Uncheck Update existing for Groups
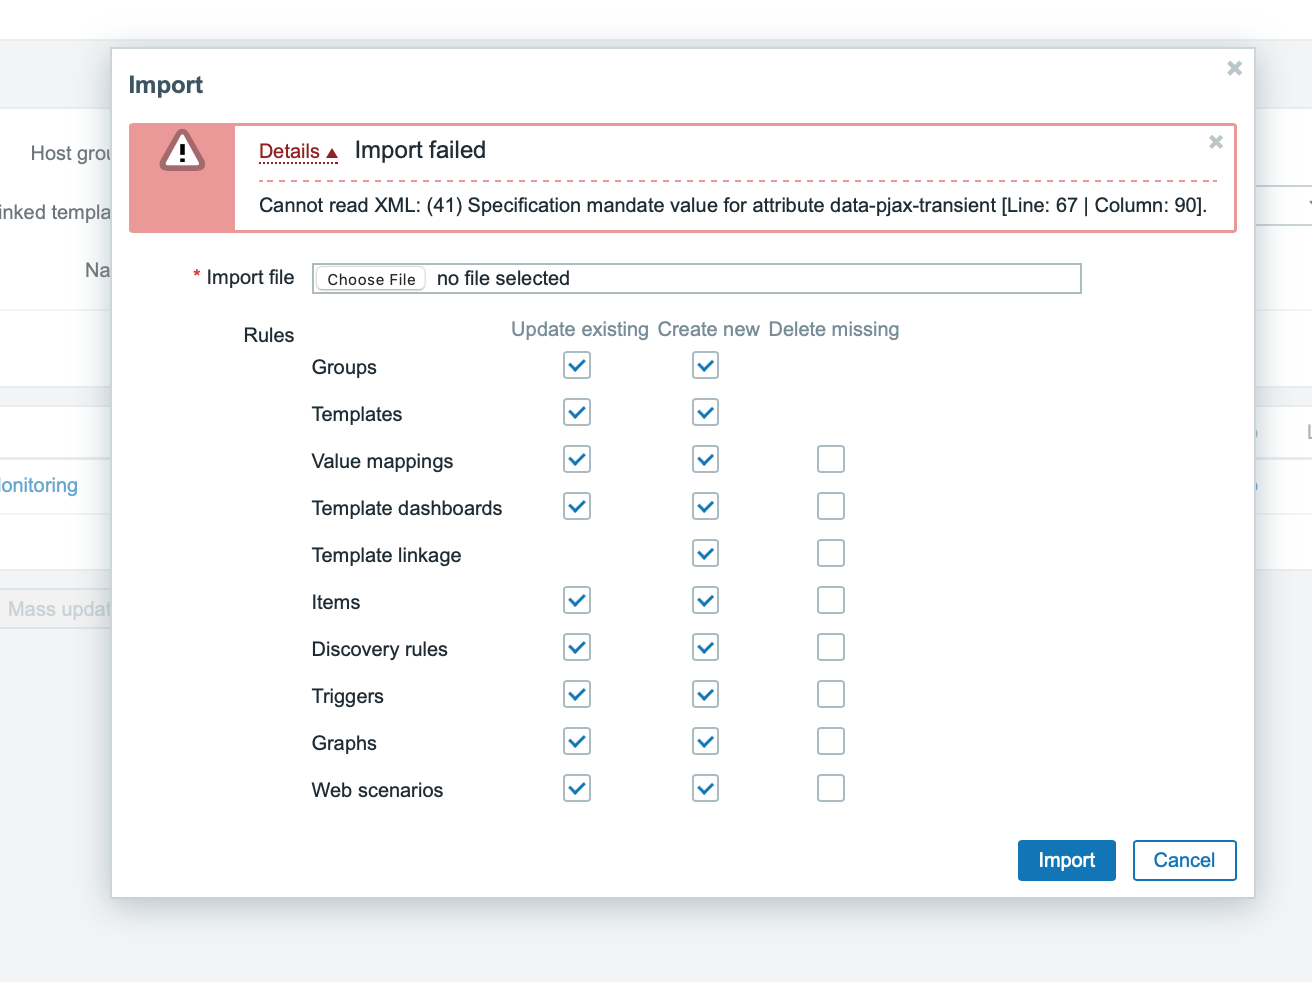 click(x=577, y=366)
